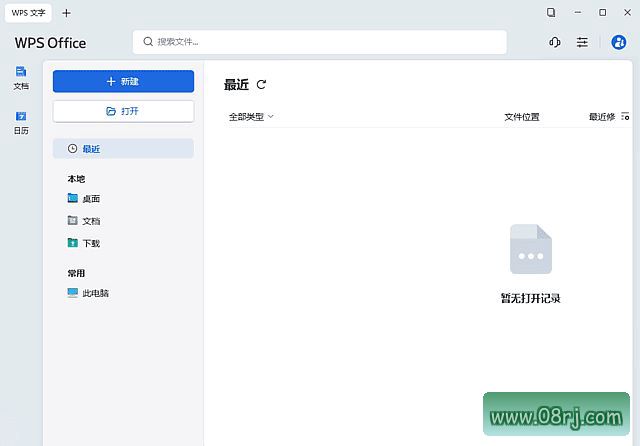This screenshot has height=446, width=640.
Task: Click the 暂无打开记录 empty file icon
Action: tap(531, 249)
